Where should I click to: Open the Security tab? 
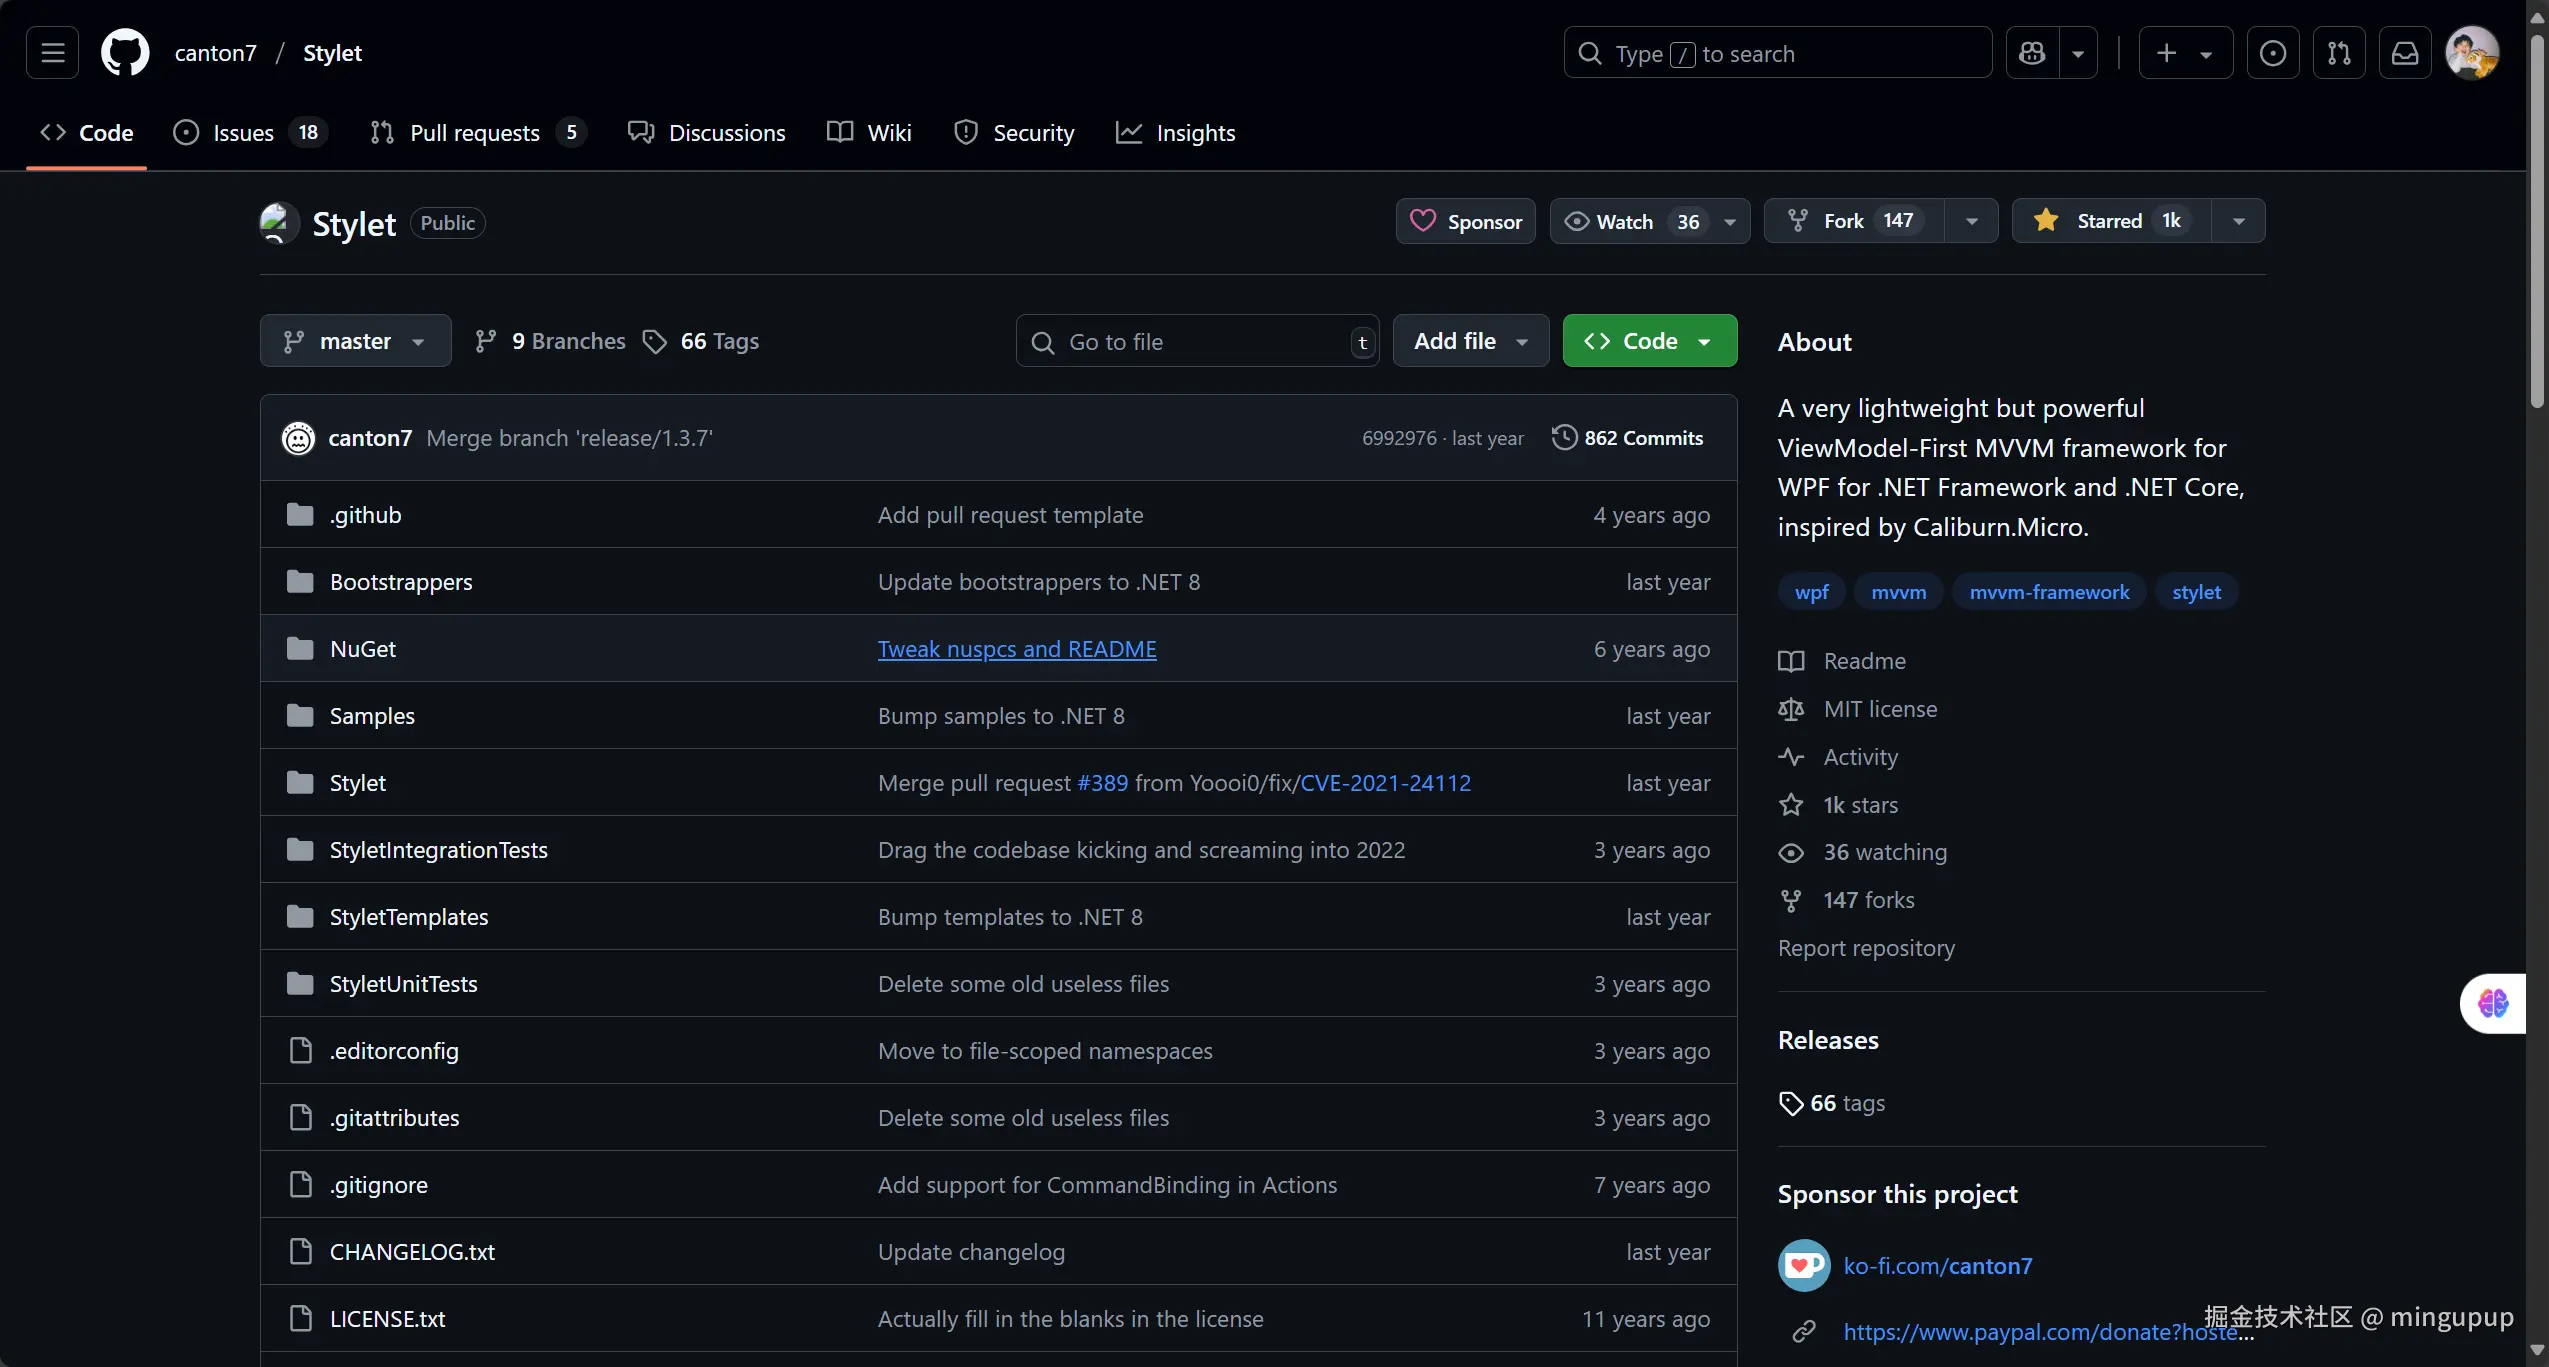[1014, 133]
